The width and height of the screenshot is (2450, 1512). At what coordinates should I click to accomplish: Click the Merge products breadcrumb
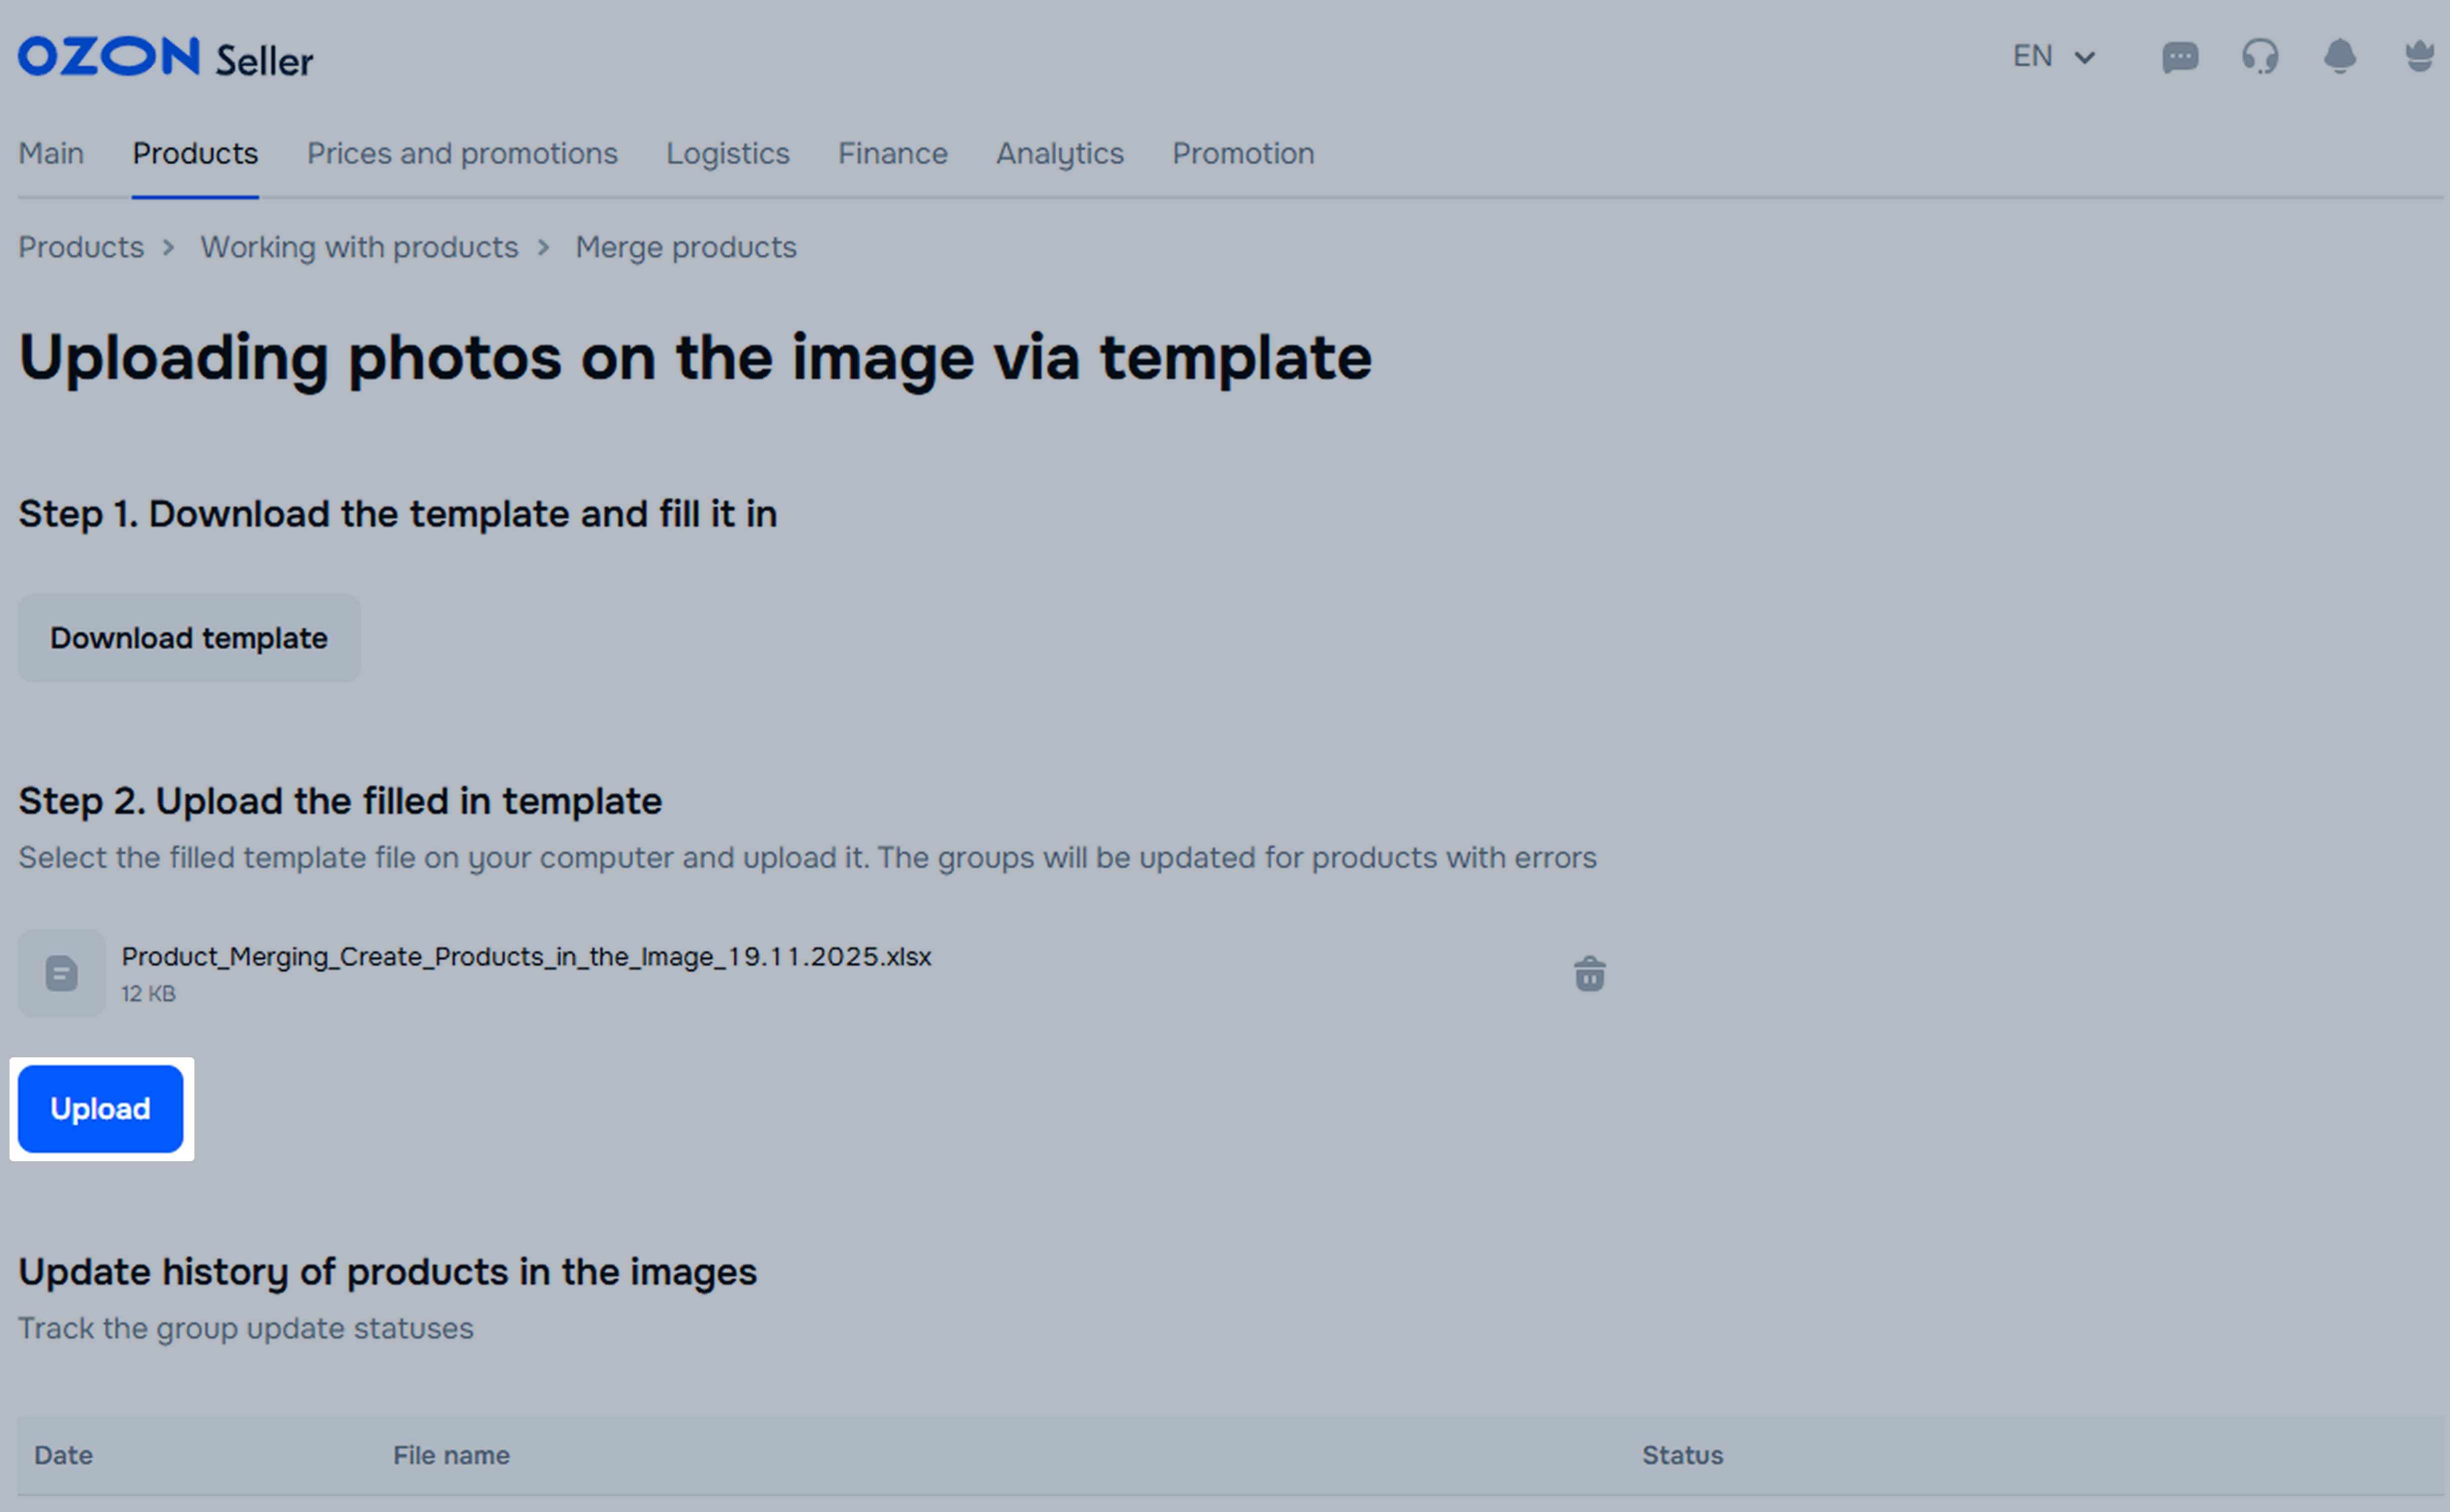(x=685, y=247)
